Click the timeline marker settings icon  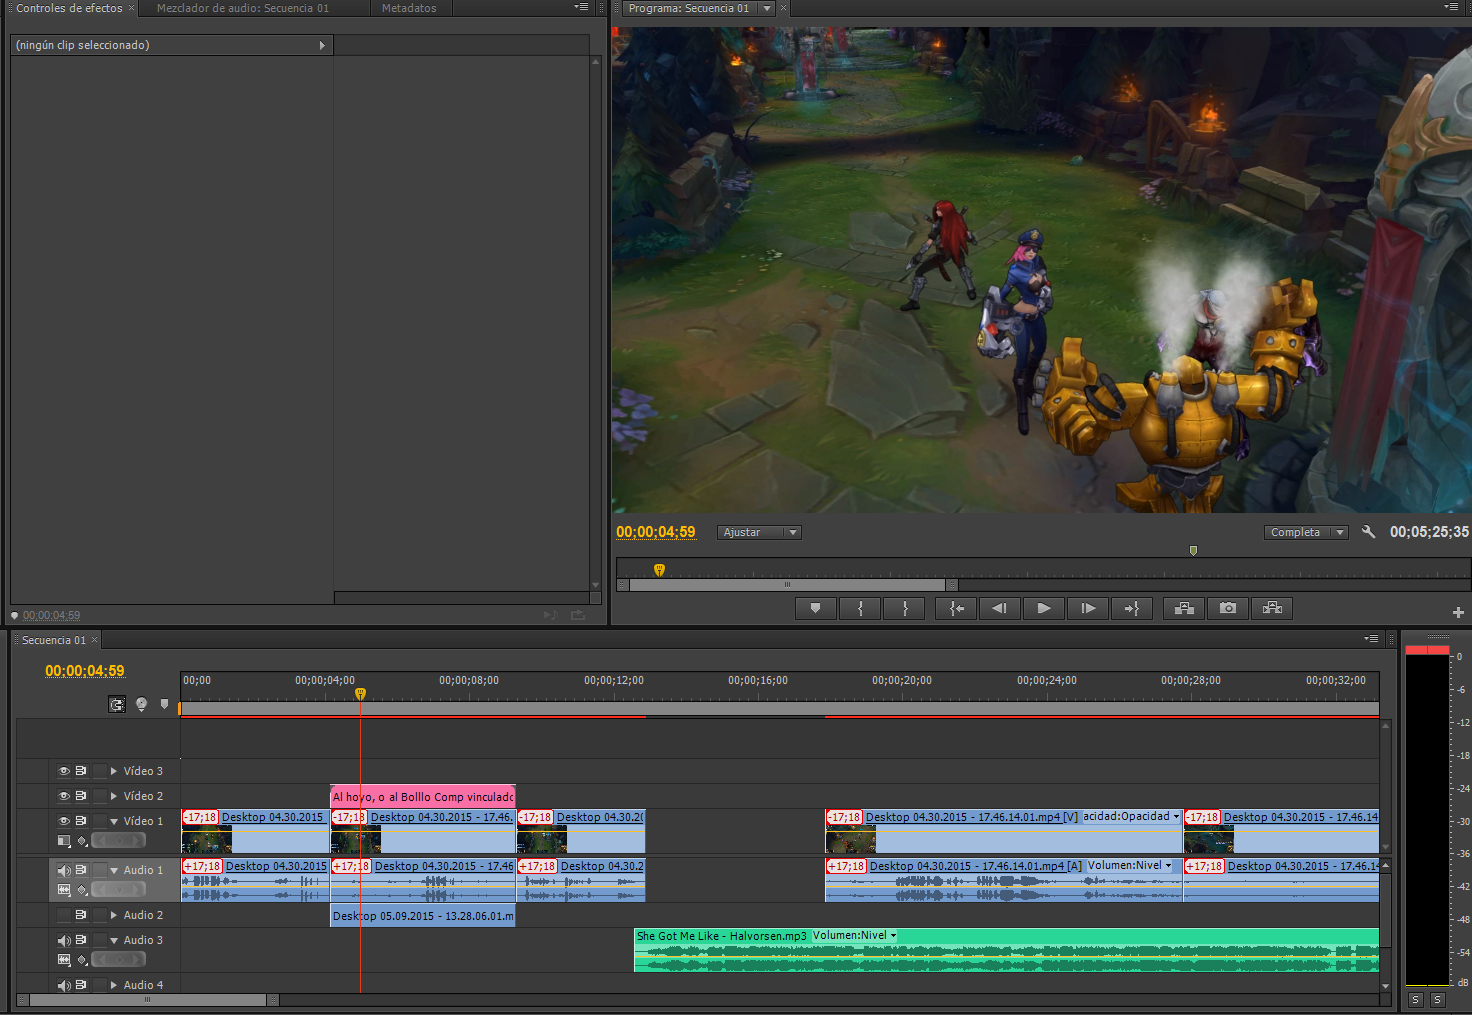point(141,704)
